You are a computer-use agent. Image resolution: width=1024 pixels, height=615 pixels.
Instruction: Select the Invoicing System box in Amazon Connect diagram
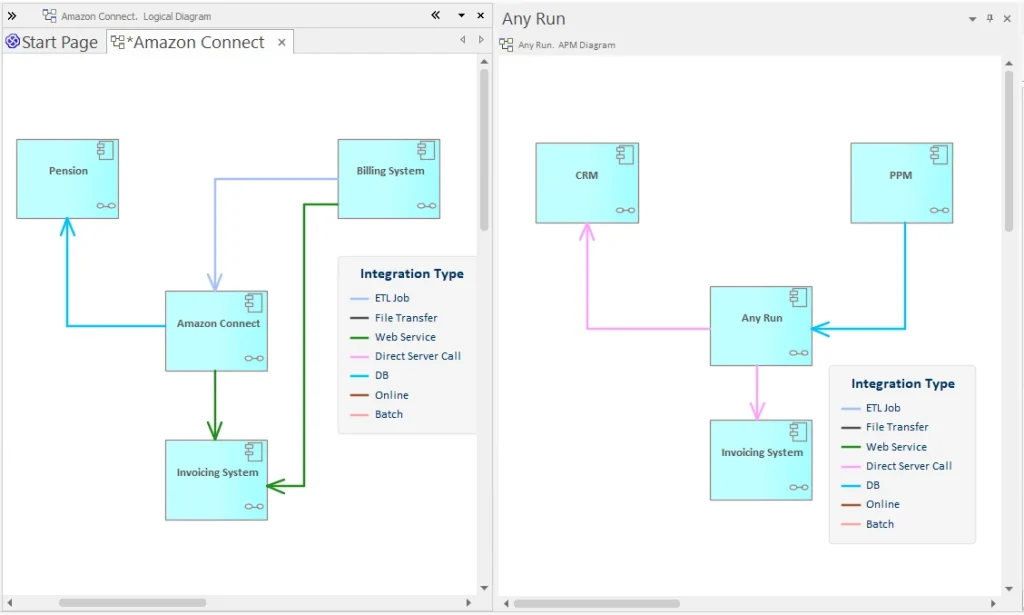tap(216, 480)
